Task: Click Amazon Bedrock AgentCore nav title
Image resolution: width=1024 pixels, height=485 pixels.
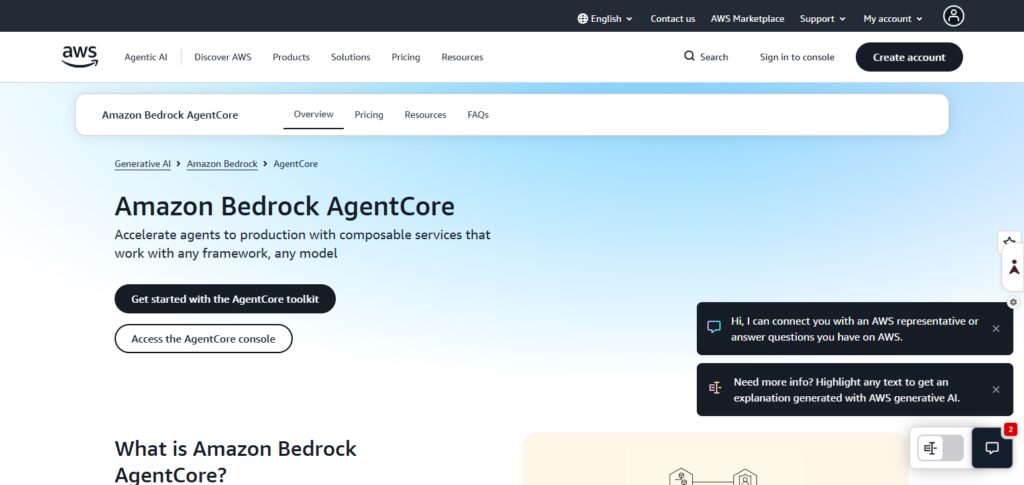Action: pyautogui.click(x=170, y=115)
